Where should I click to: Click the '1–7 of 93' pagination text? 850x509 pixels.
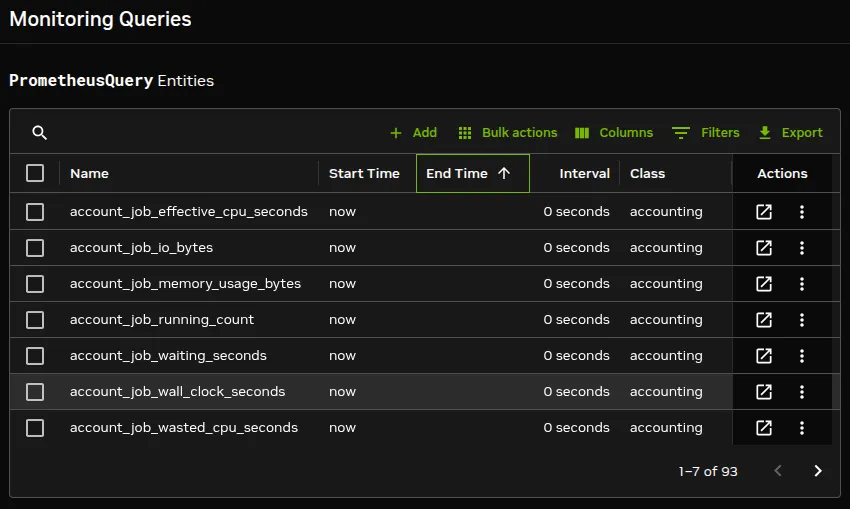click(708, 471)
